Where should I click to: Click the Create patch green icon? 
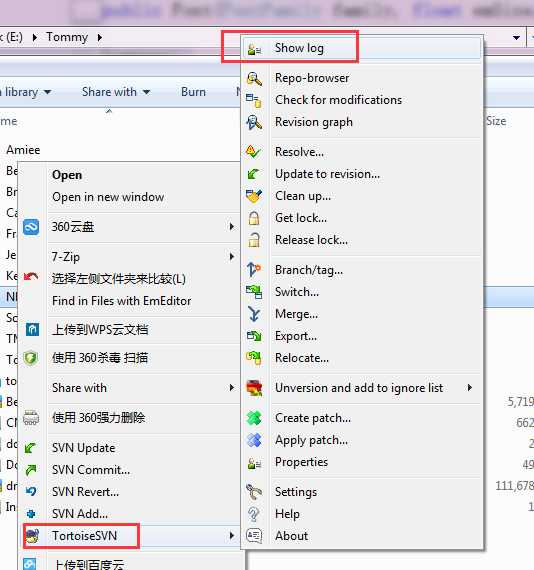[254, 418]
